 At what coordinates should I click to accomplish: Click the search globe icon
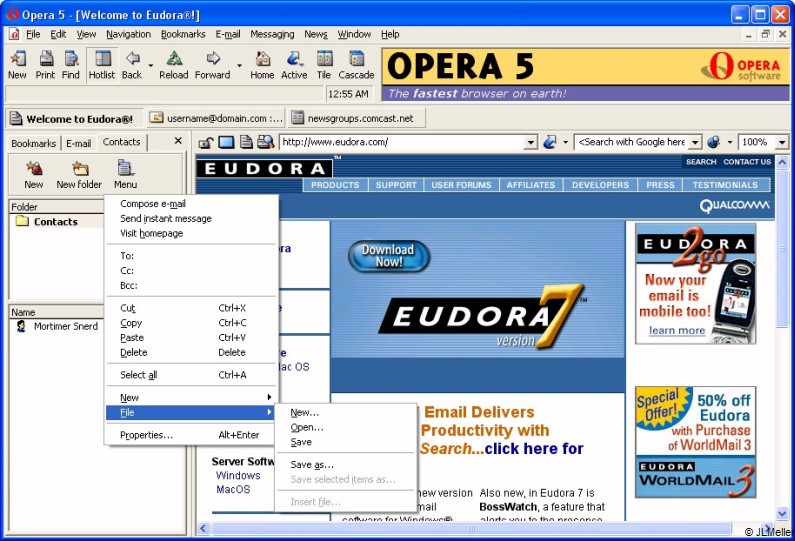click(x=714, y=142)
